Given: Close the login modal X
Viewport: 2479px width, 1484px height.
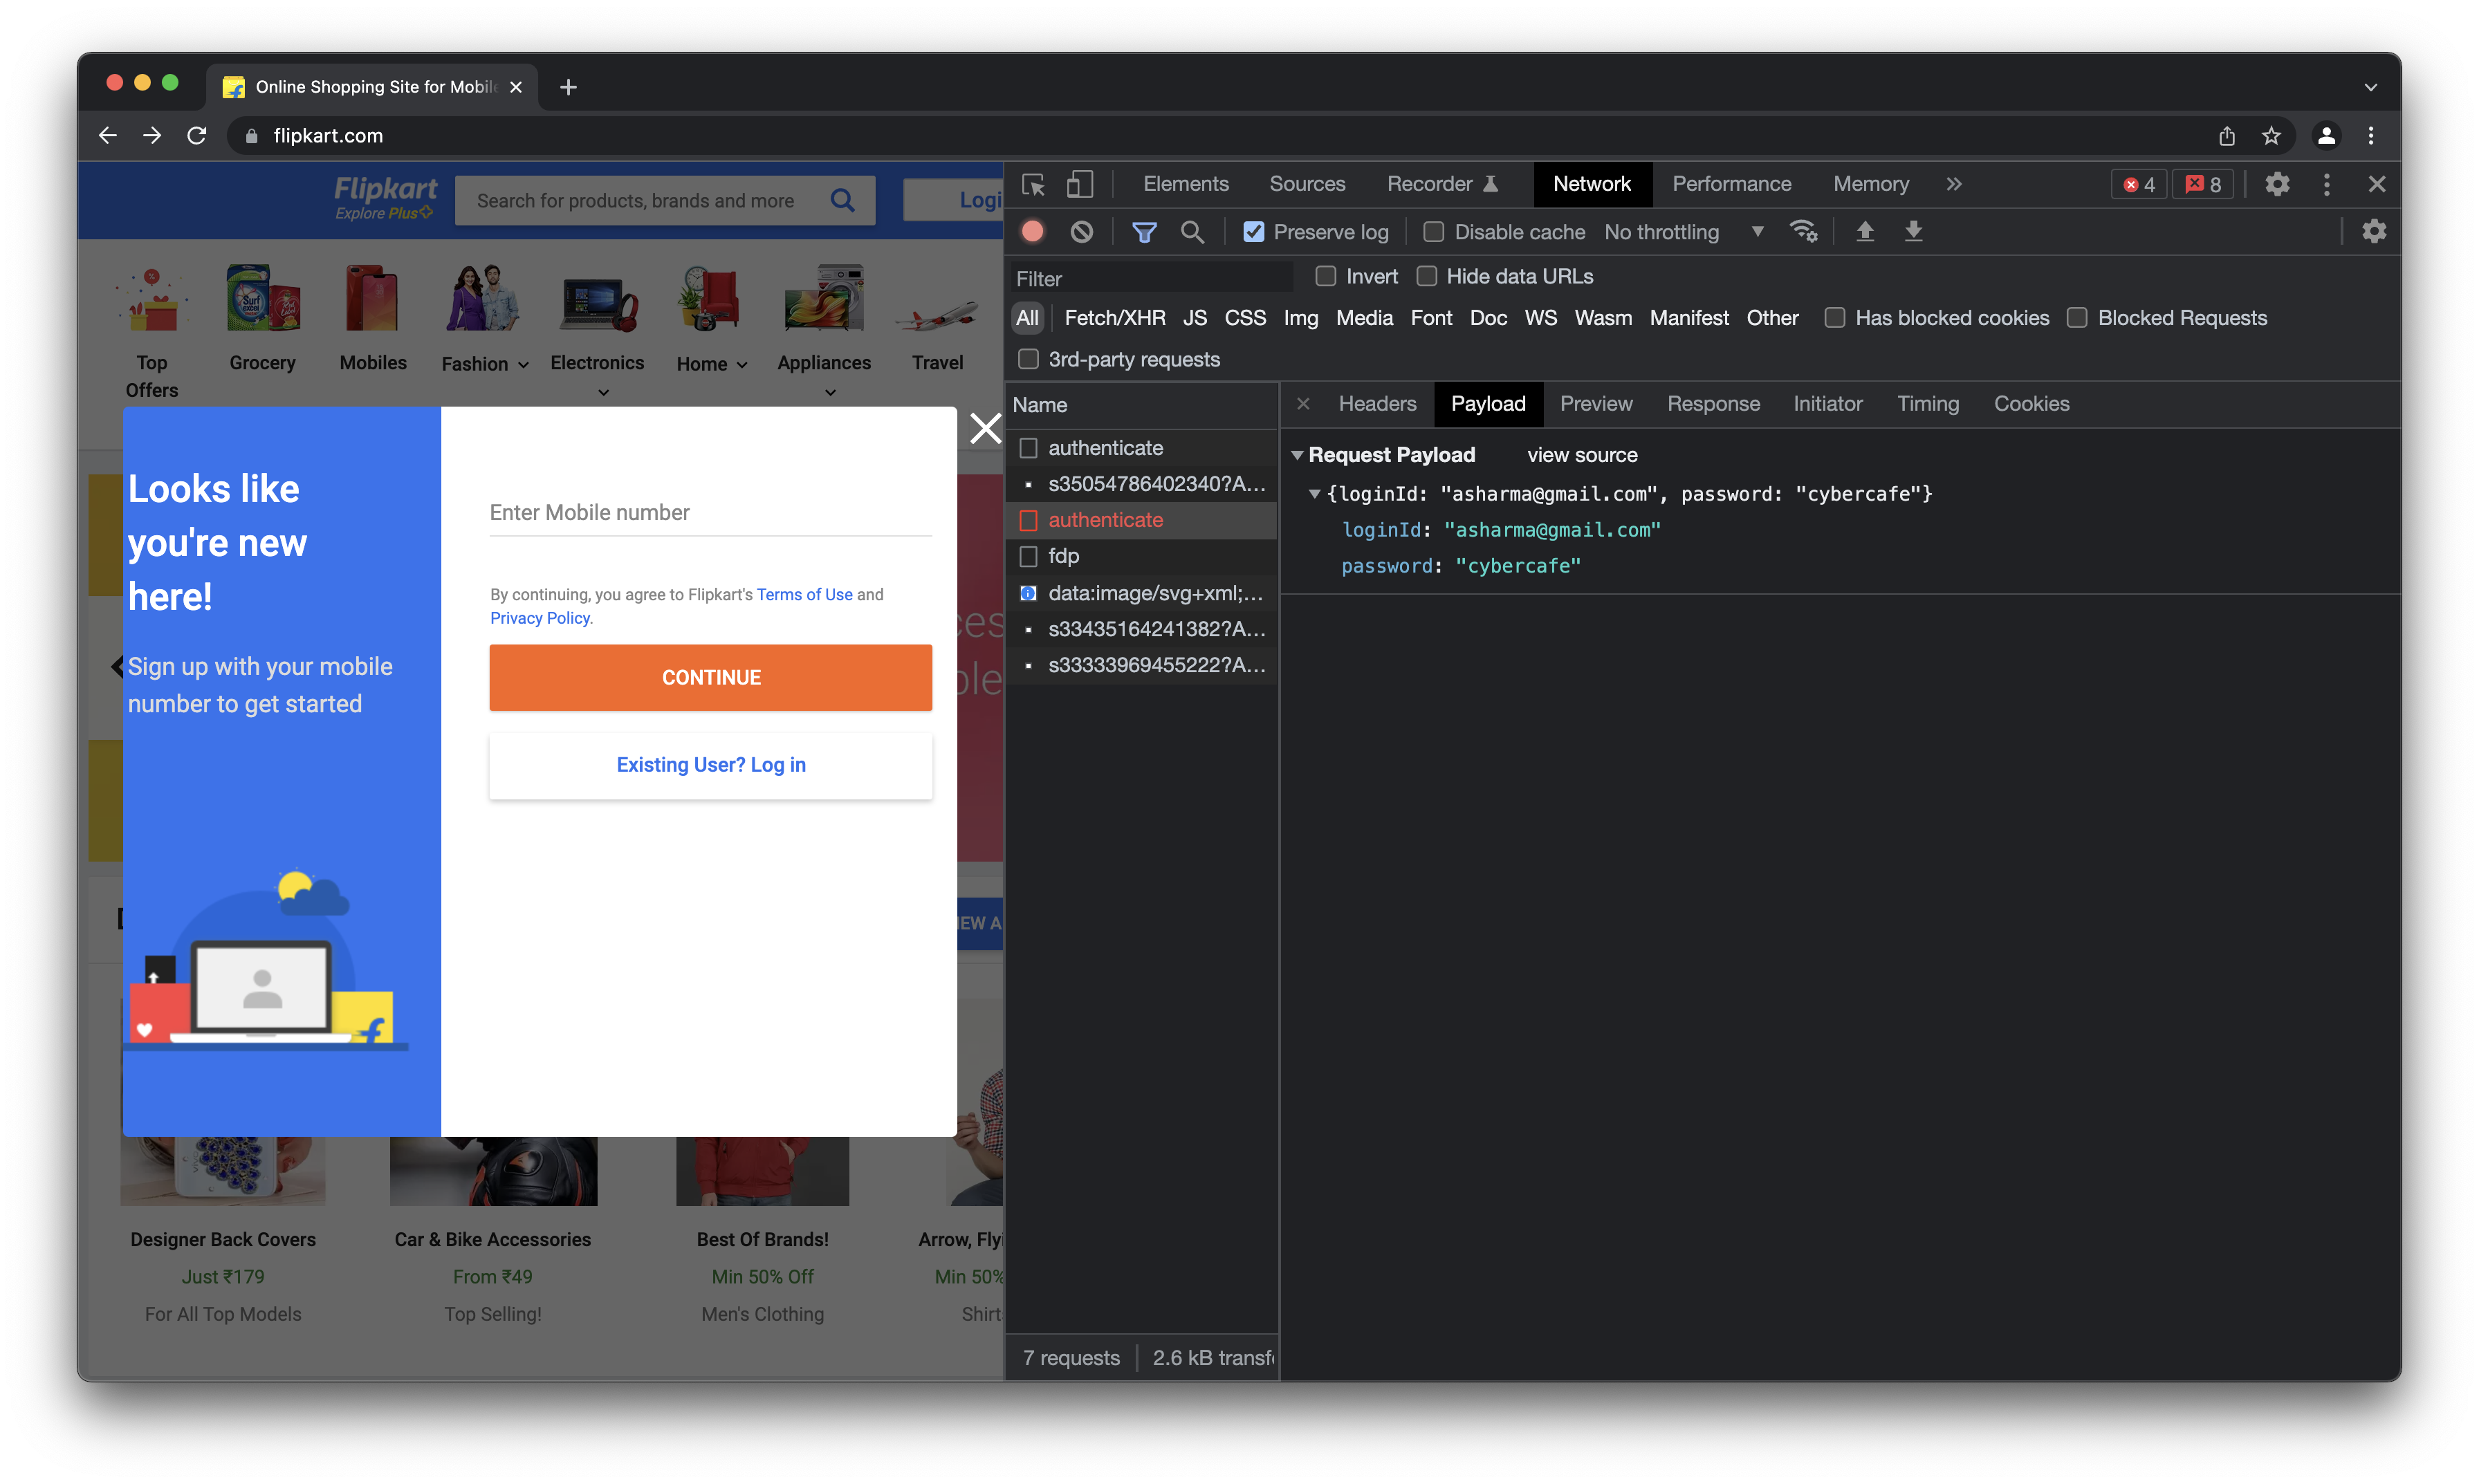Looking at the screenshot, I should click(x=985, y=428).
